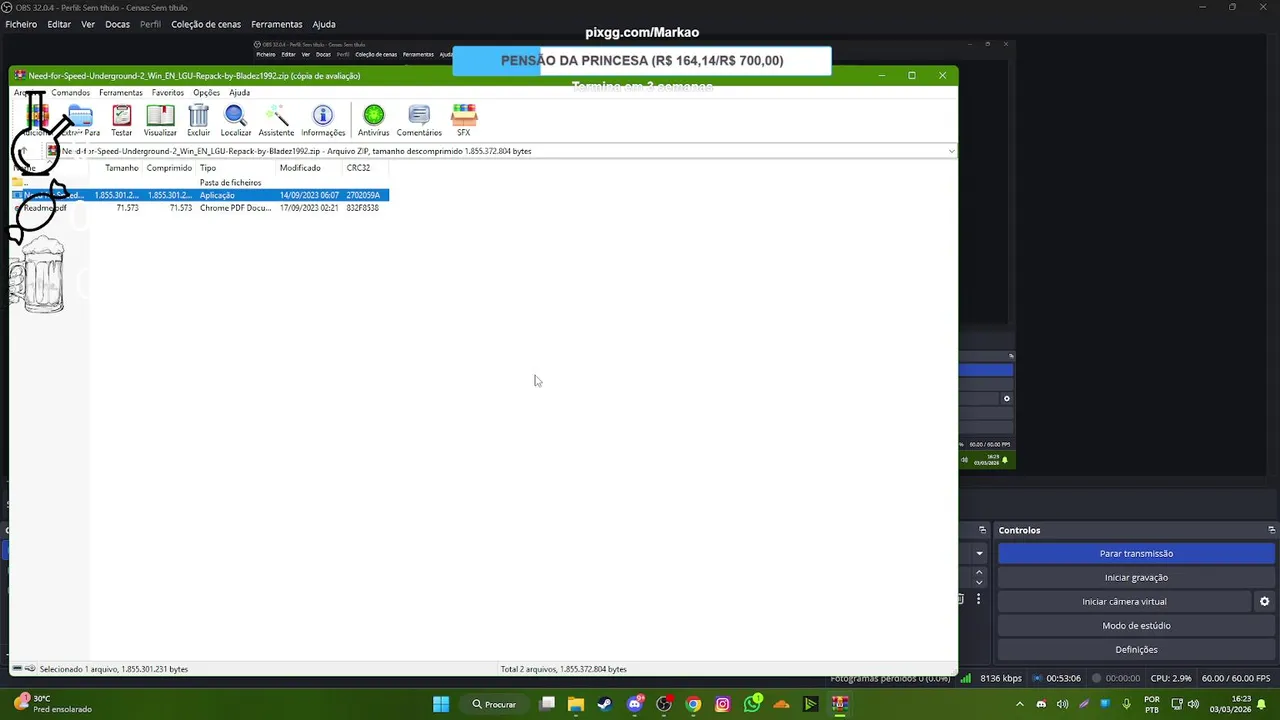Click the taskbar Procurar search box
This screenshot has width=1280, height=720.
(x=495, y=704)
